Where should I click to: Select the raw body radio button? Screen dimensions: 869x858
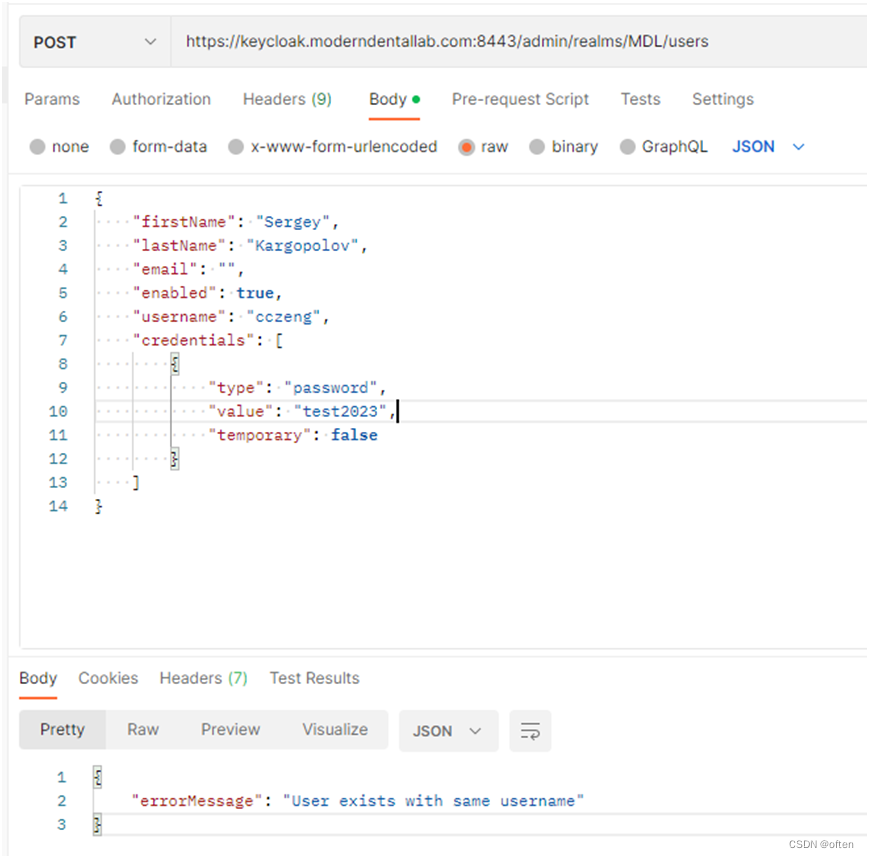466,147
